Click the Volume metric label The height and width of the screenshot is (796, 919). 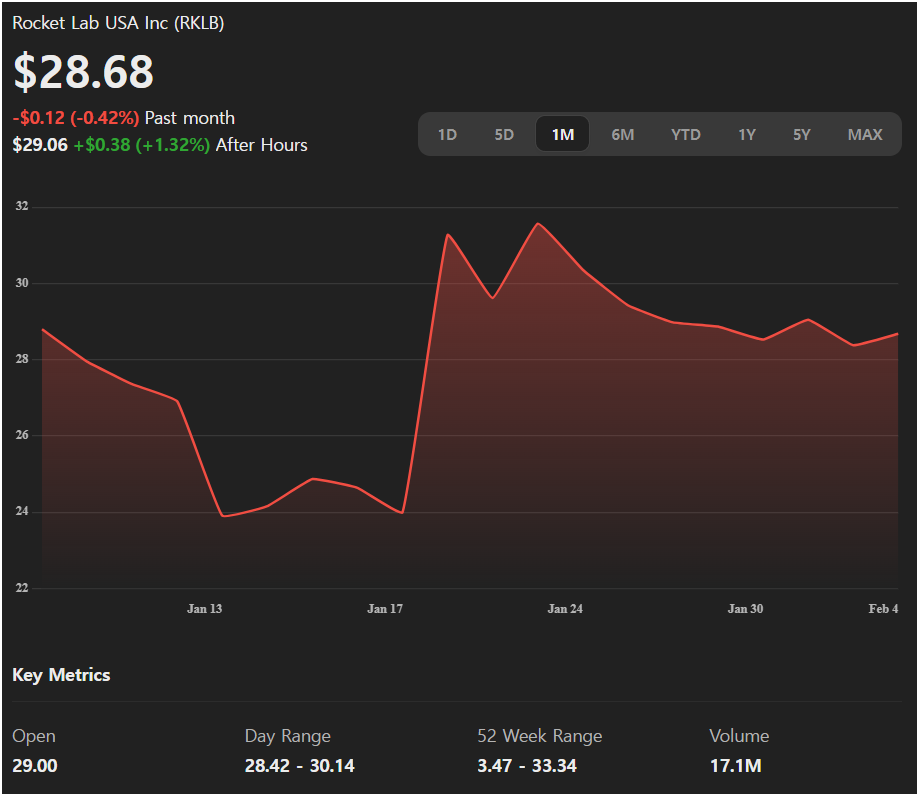[x=739, y=736]
